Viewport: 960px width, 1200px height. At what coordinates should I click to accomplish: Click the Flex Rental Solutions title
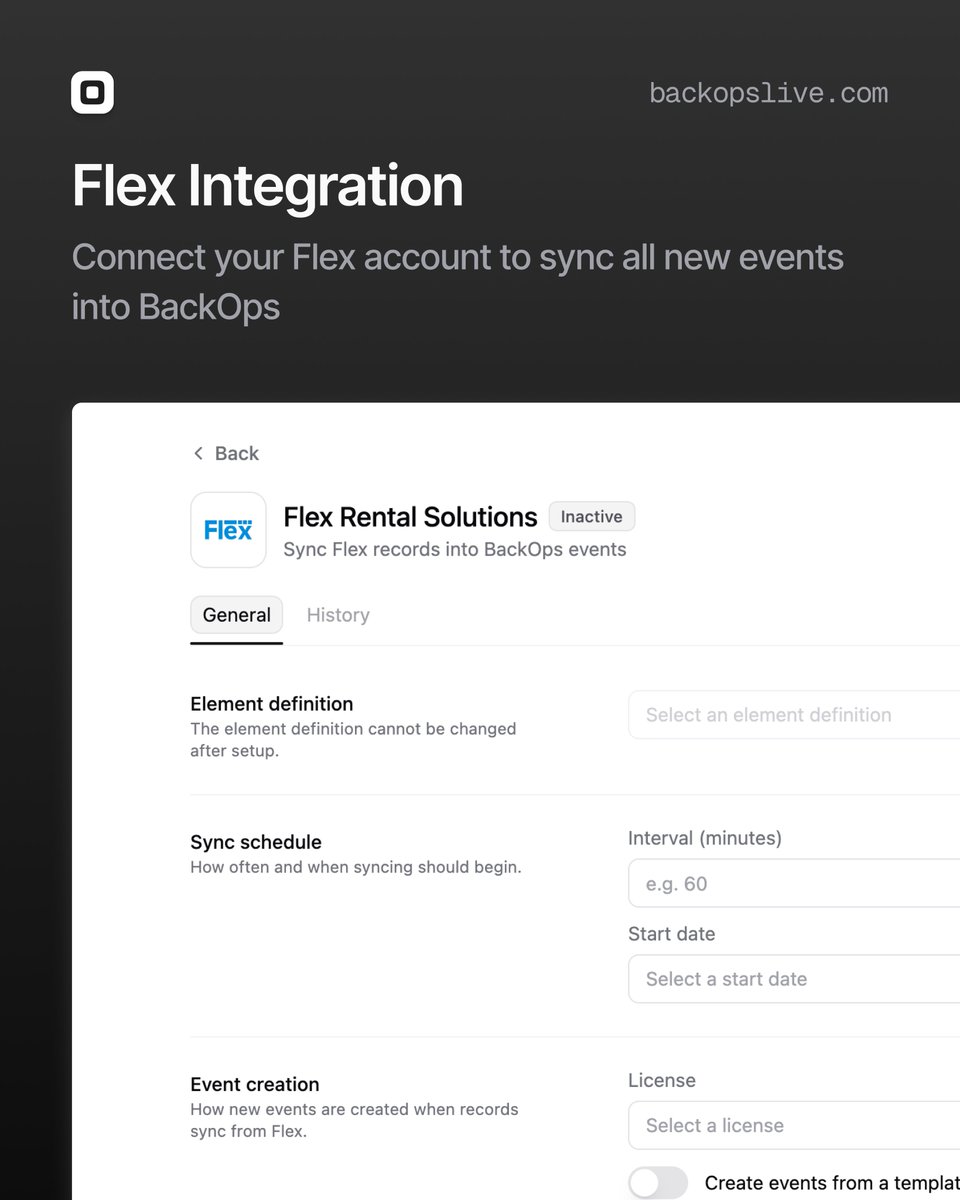(x=411, y=517)
